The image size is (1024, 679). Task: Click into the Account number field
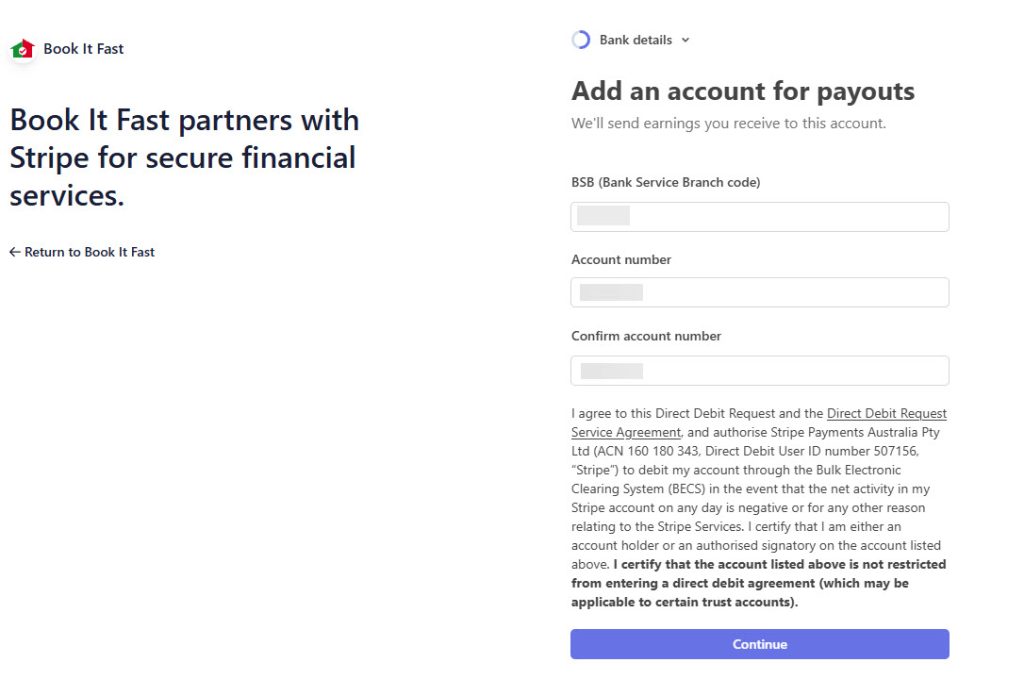tap(759, 292)
